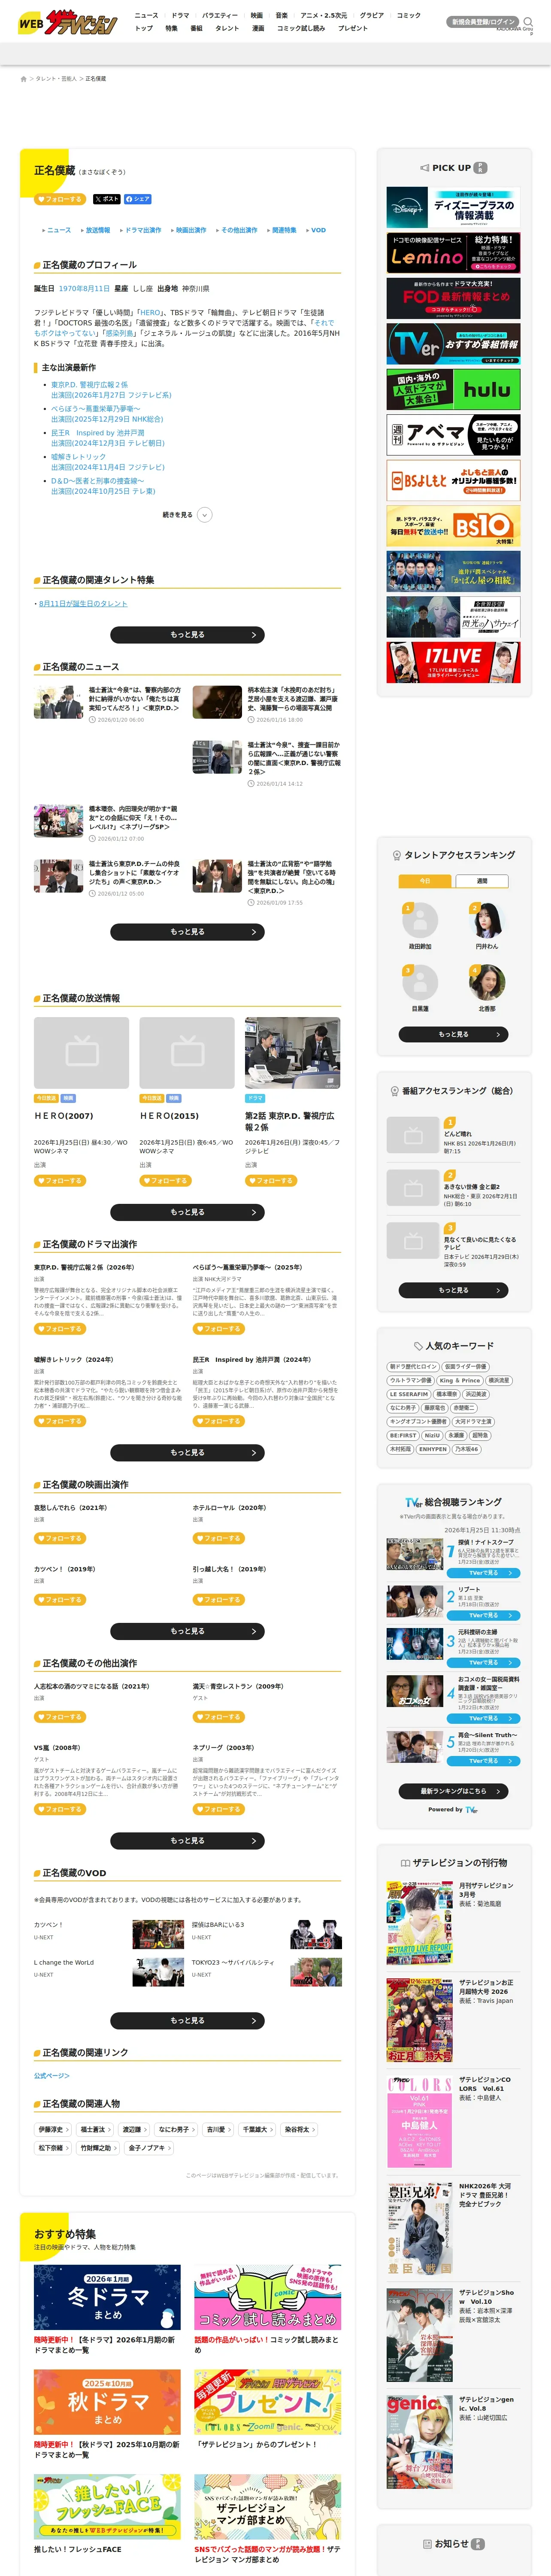Viewport: 551px width, 2576px height.
Task: Open the 週刊アベマ banner
Action: click(453, 435)
